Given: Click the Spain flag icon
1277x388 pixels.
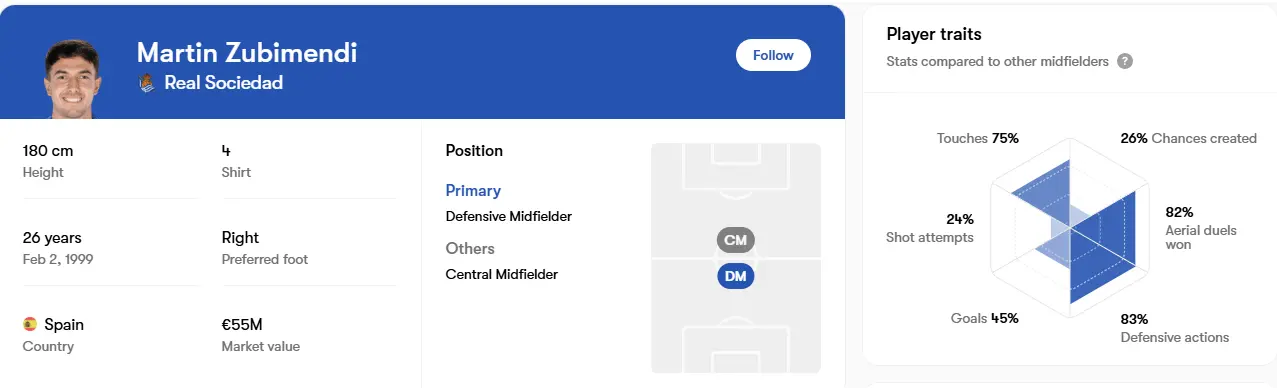Looking at the screenshot, I should click(x=30, y=324).
